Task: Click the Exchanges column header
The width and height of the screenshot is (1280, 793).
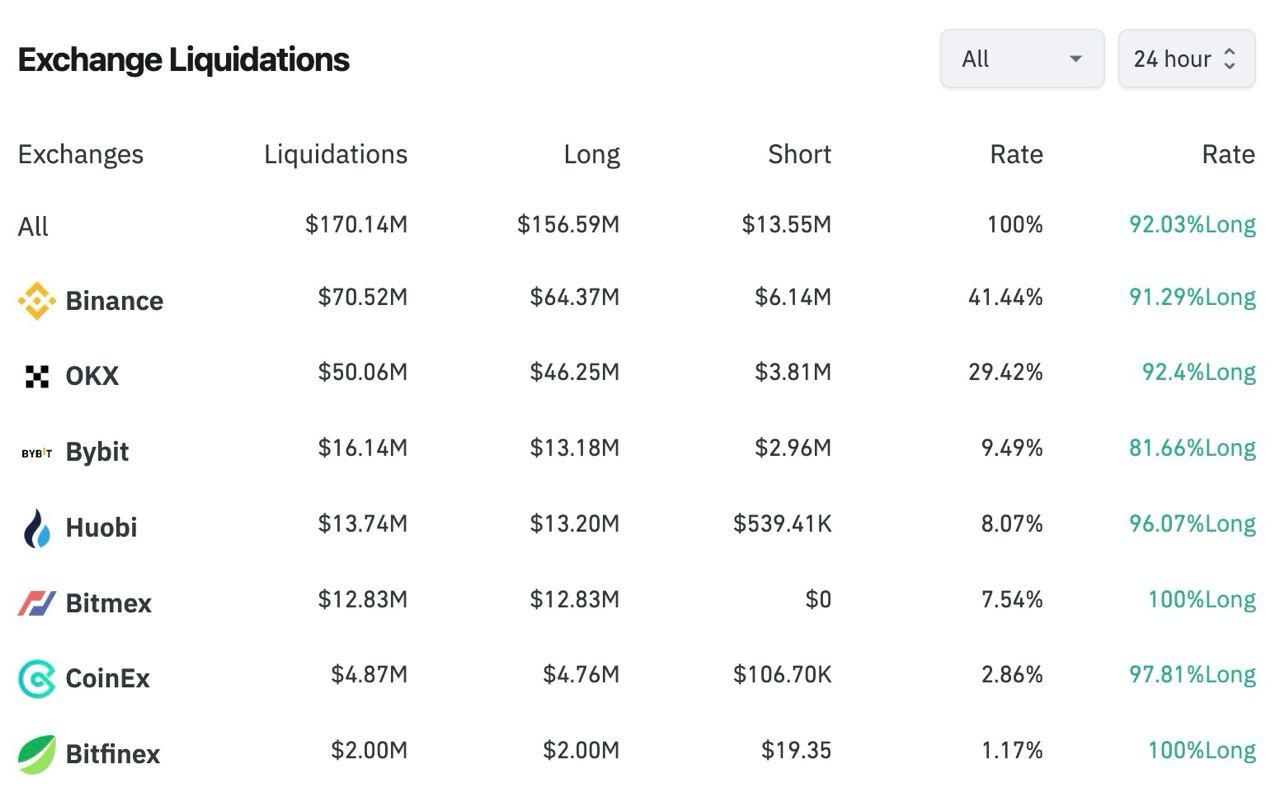Action: pos(80,154)
